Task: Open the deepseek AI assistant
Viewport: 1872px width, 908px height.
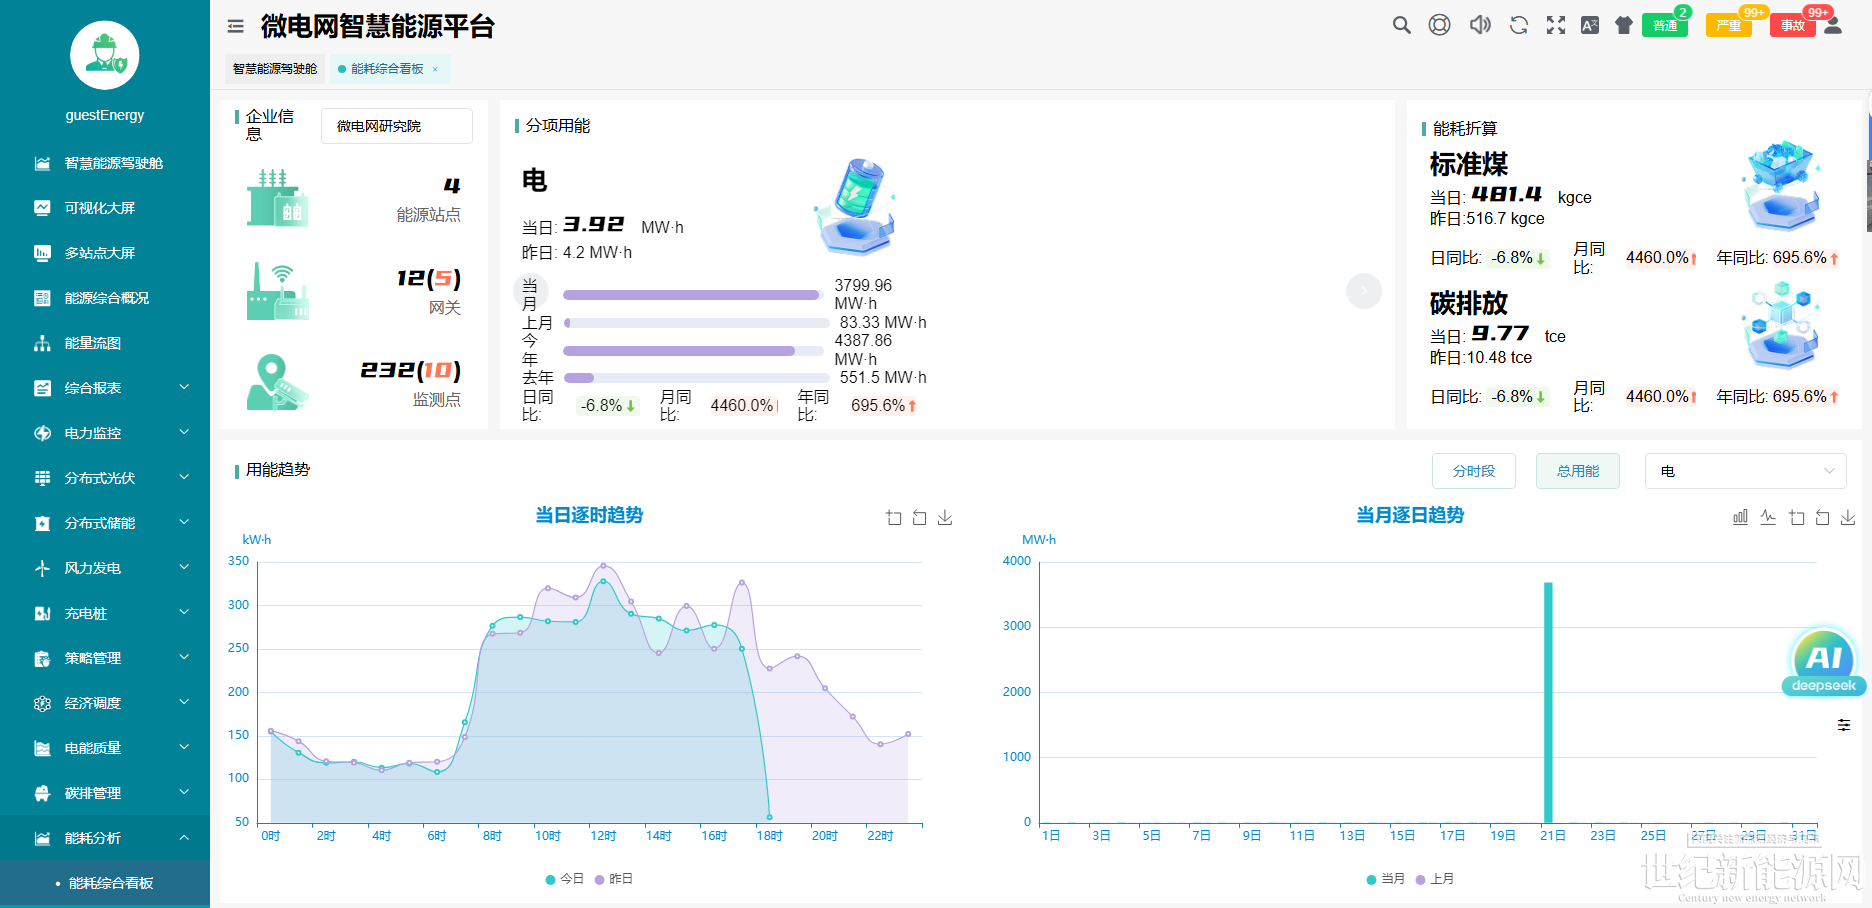Action: (1824, 662)
